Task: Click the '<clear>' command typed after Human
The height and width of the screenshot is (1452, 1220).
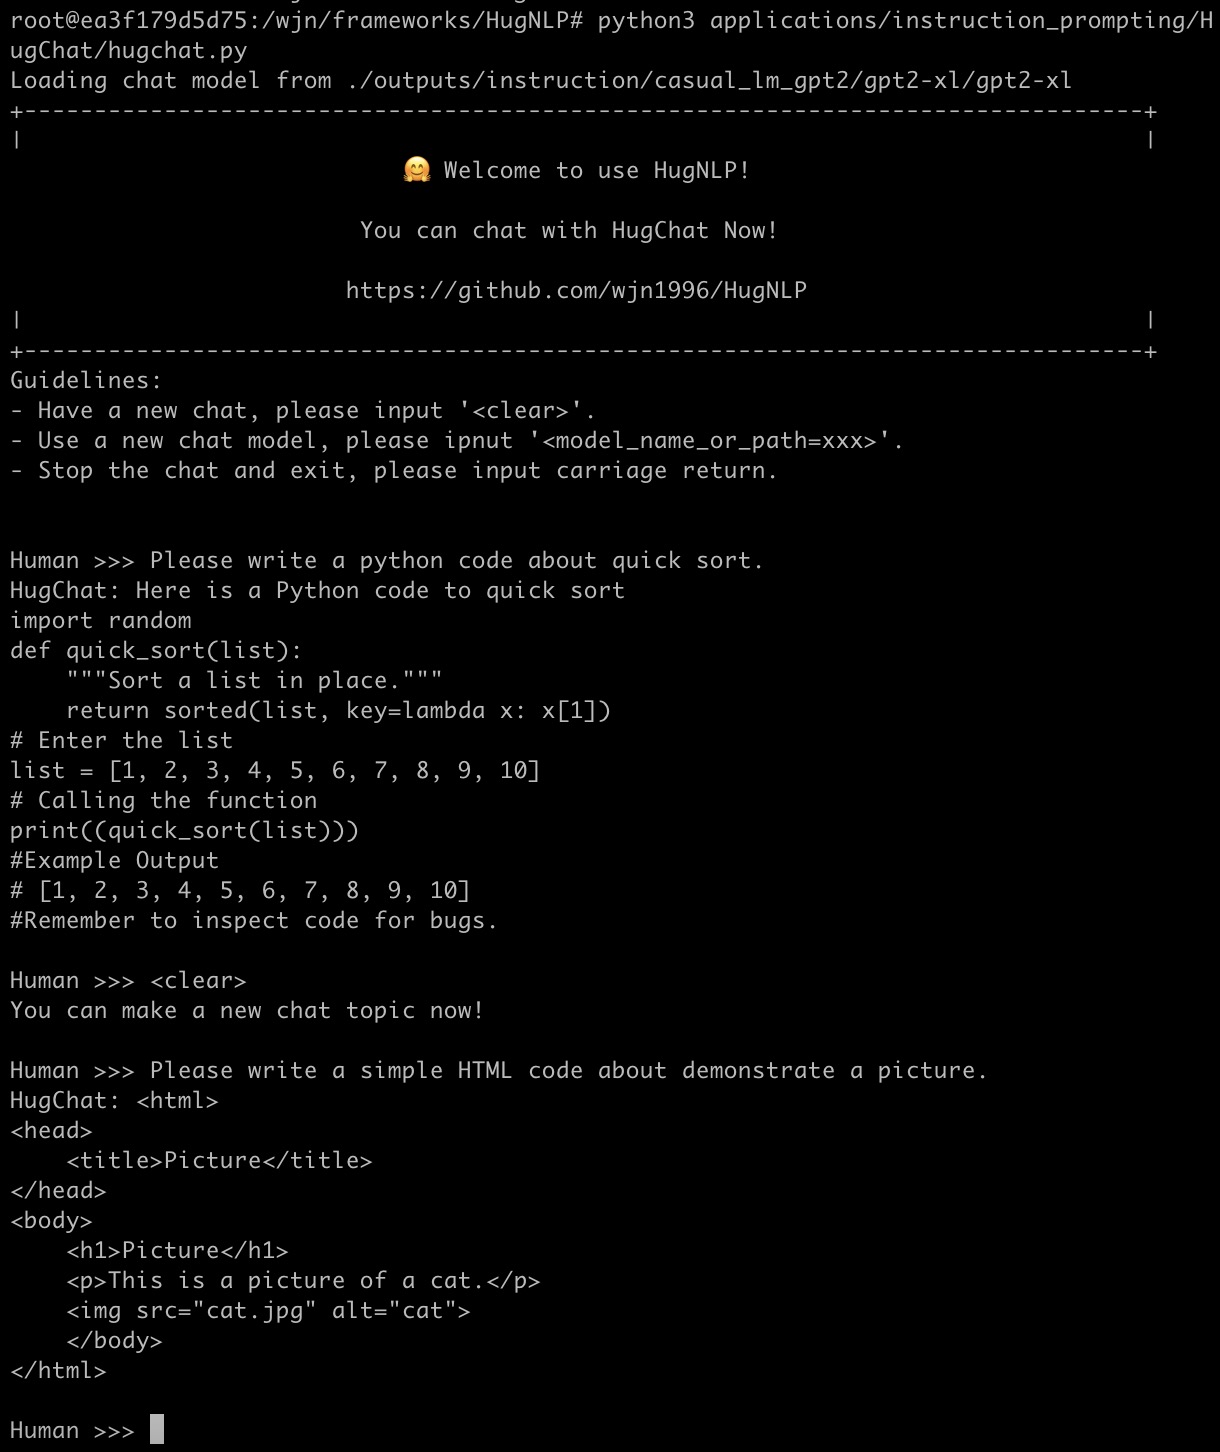Action: [198, 981]
